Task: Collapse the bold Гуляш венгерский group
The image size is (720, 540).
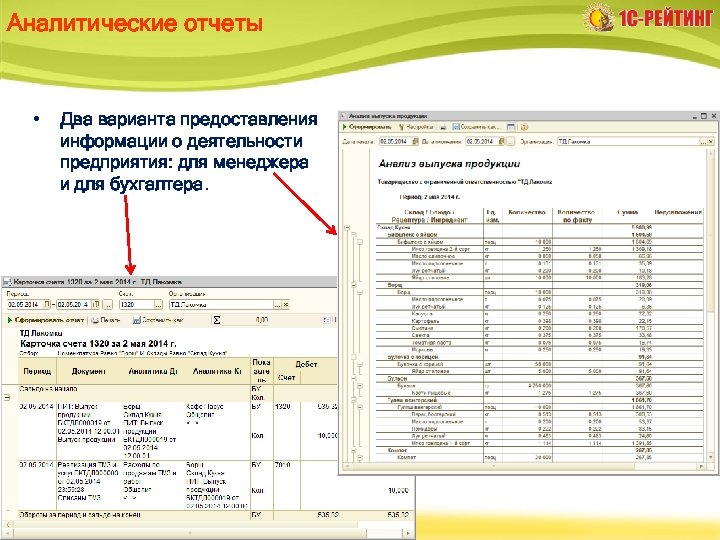Action: (x=354, y=400)
